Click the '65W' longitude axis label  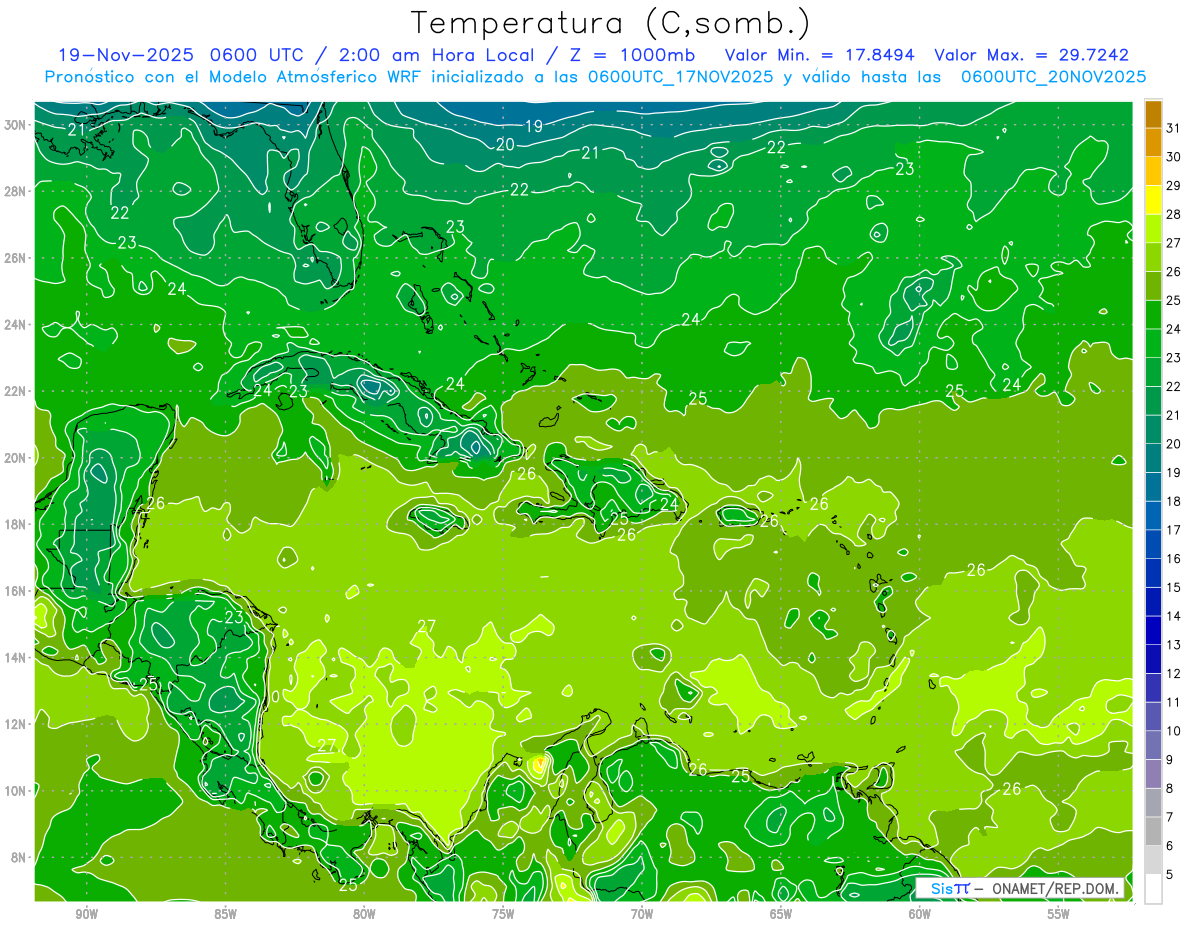(x=781, y=914)
